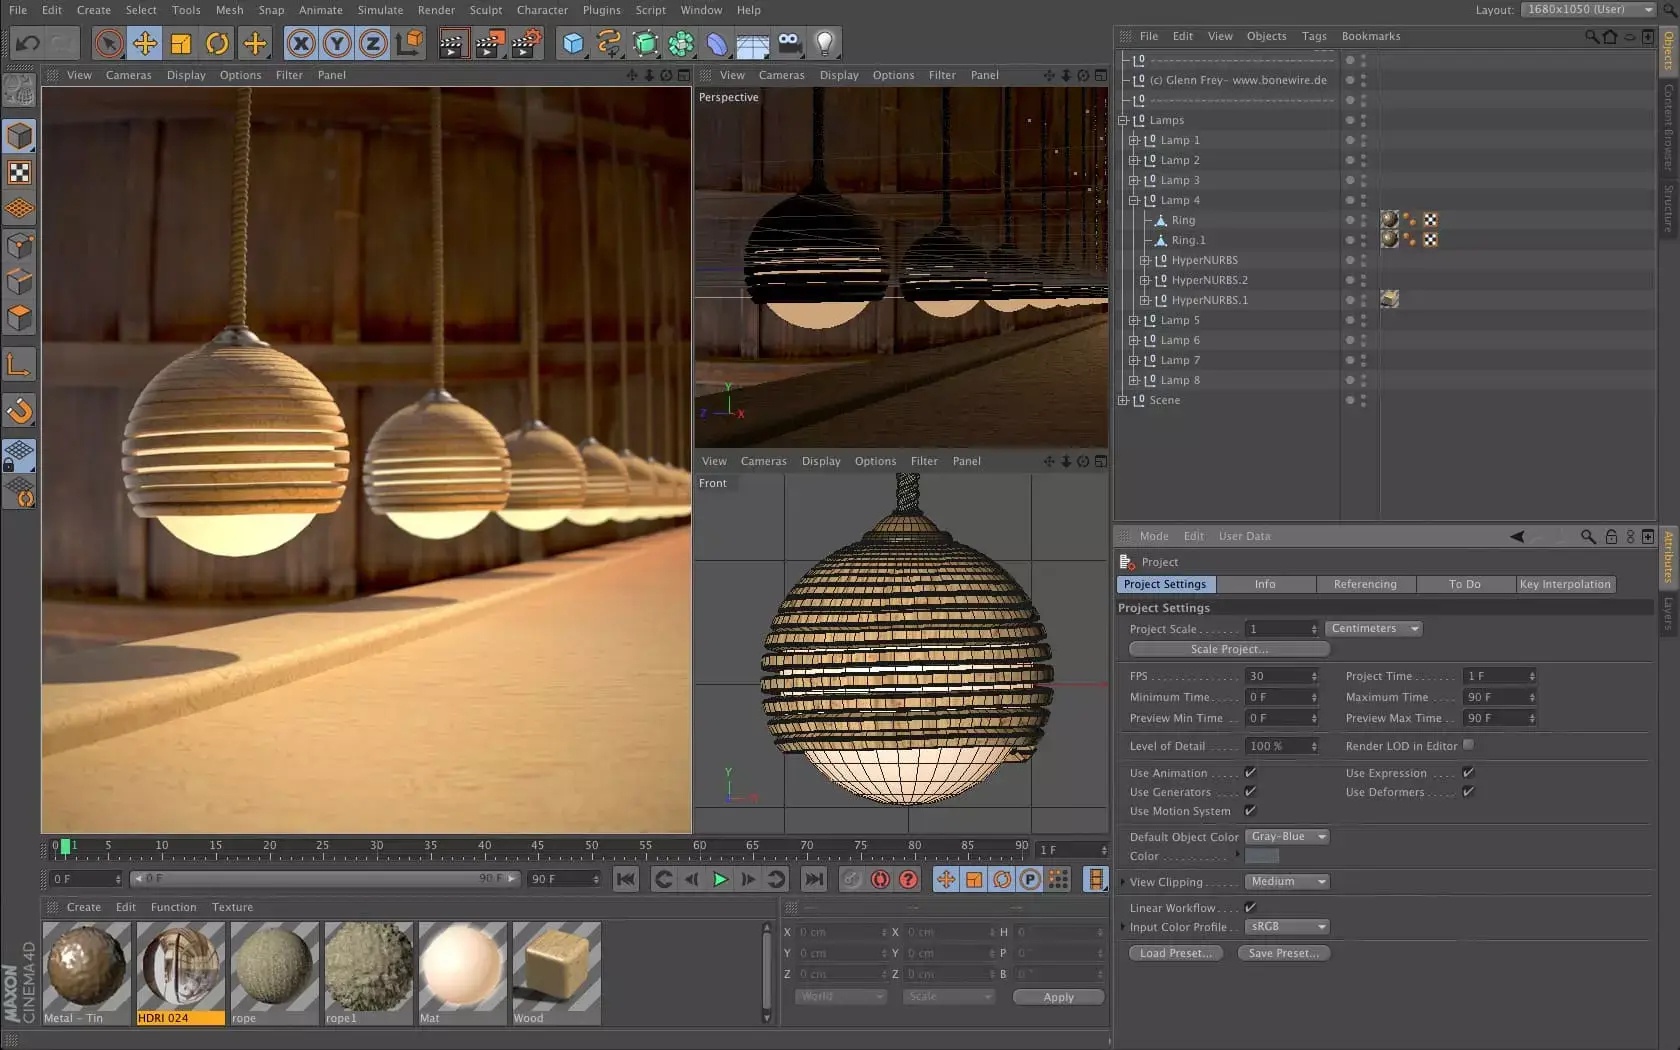Add a Cube primitive object
This screenshot has width=1680, height=1050.
point(573,44)
